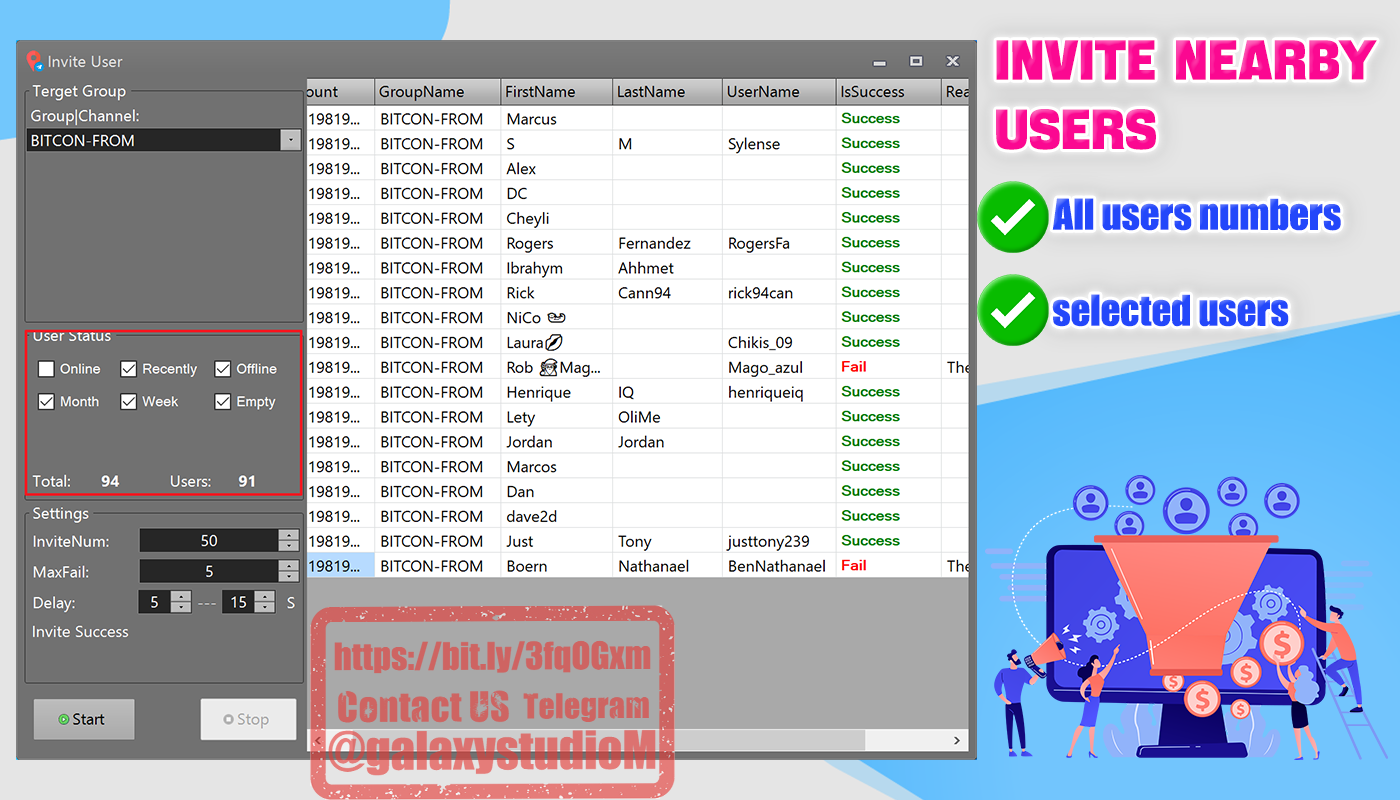Viewport: 1400px width, 800px height.
Task: Click the Start button
Action: pyautogui.click(x=84, y=719)
